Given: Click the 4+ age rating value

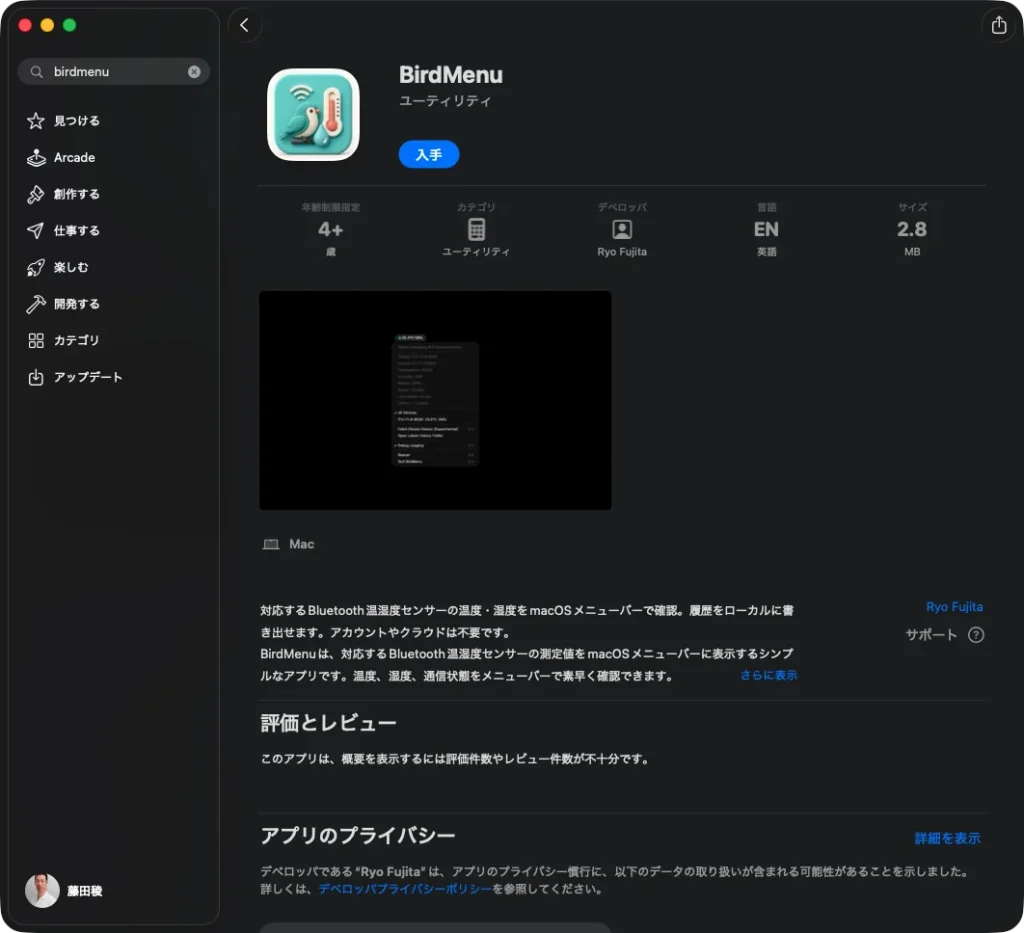Looking at the screenshot, I should point(330,230).
